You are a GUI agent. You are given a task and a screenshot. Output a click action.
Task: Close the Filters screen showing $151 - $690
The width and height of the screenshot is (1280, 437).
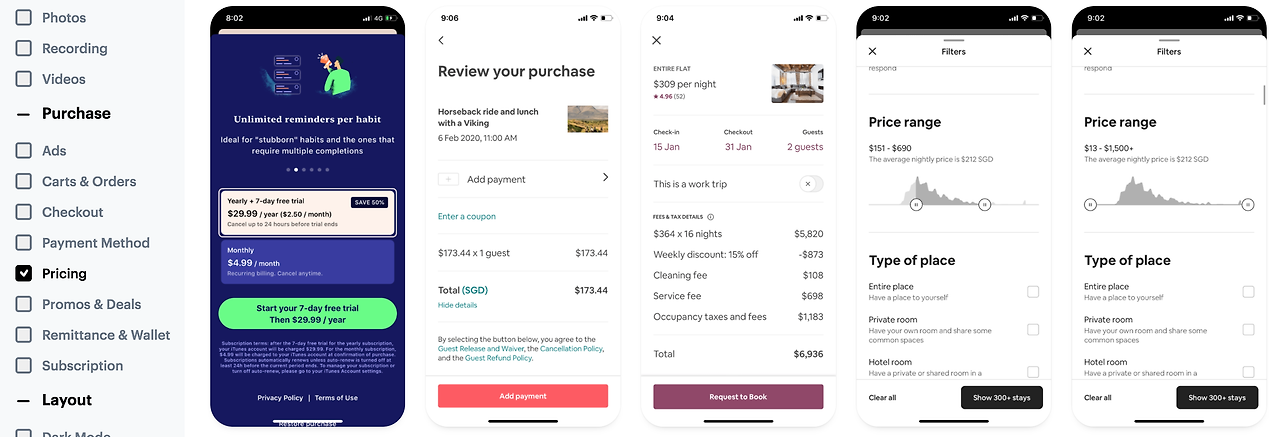(872, 51)
